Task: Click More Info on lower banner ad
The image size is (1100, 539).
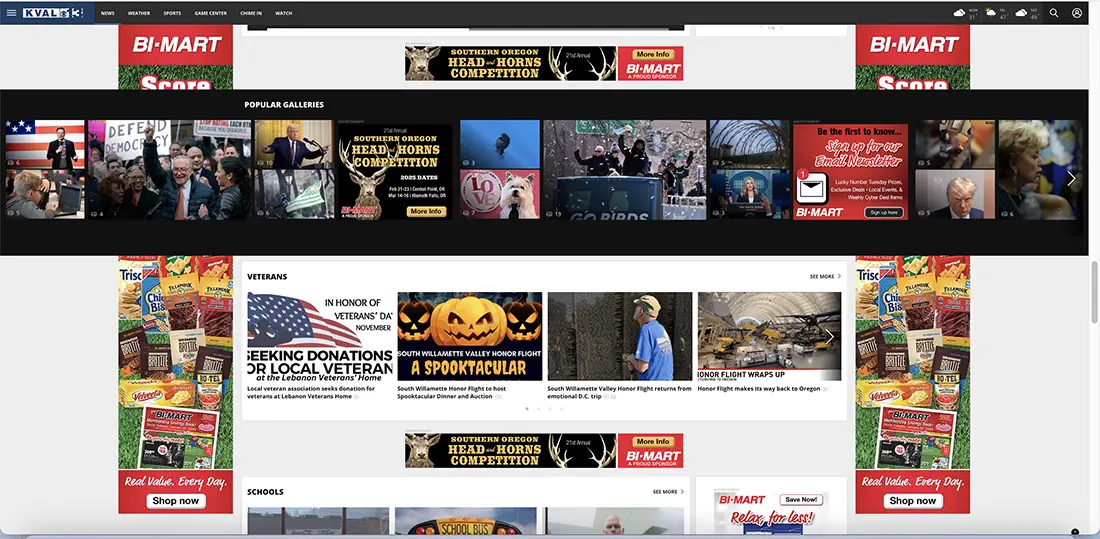Action: [653, 441]
